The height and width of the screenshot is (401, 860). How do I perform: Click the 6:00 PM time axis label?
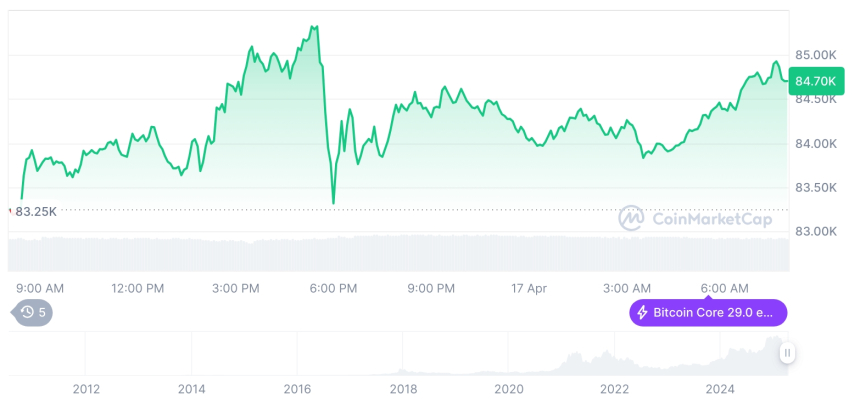[x=333, y=288]
